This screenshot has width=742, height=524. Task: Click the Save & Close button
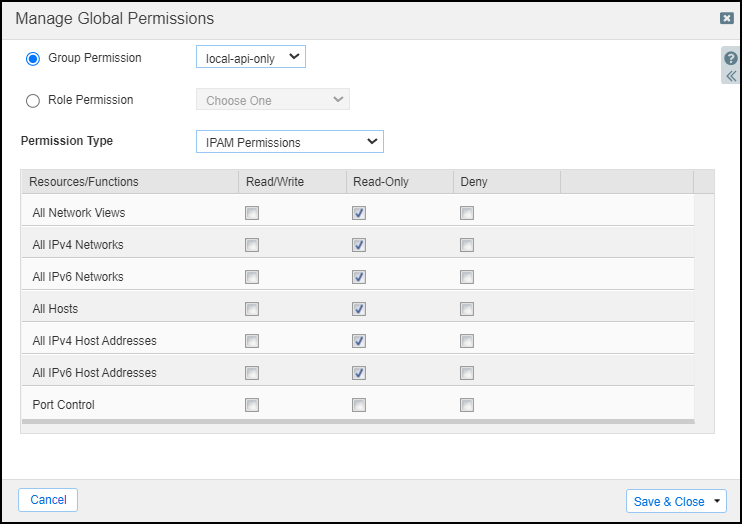668,502
